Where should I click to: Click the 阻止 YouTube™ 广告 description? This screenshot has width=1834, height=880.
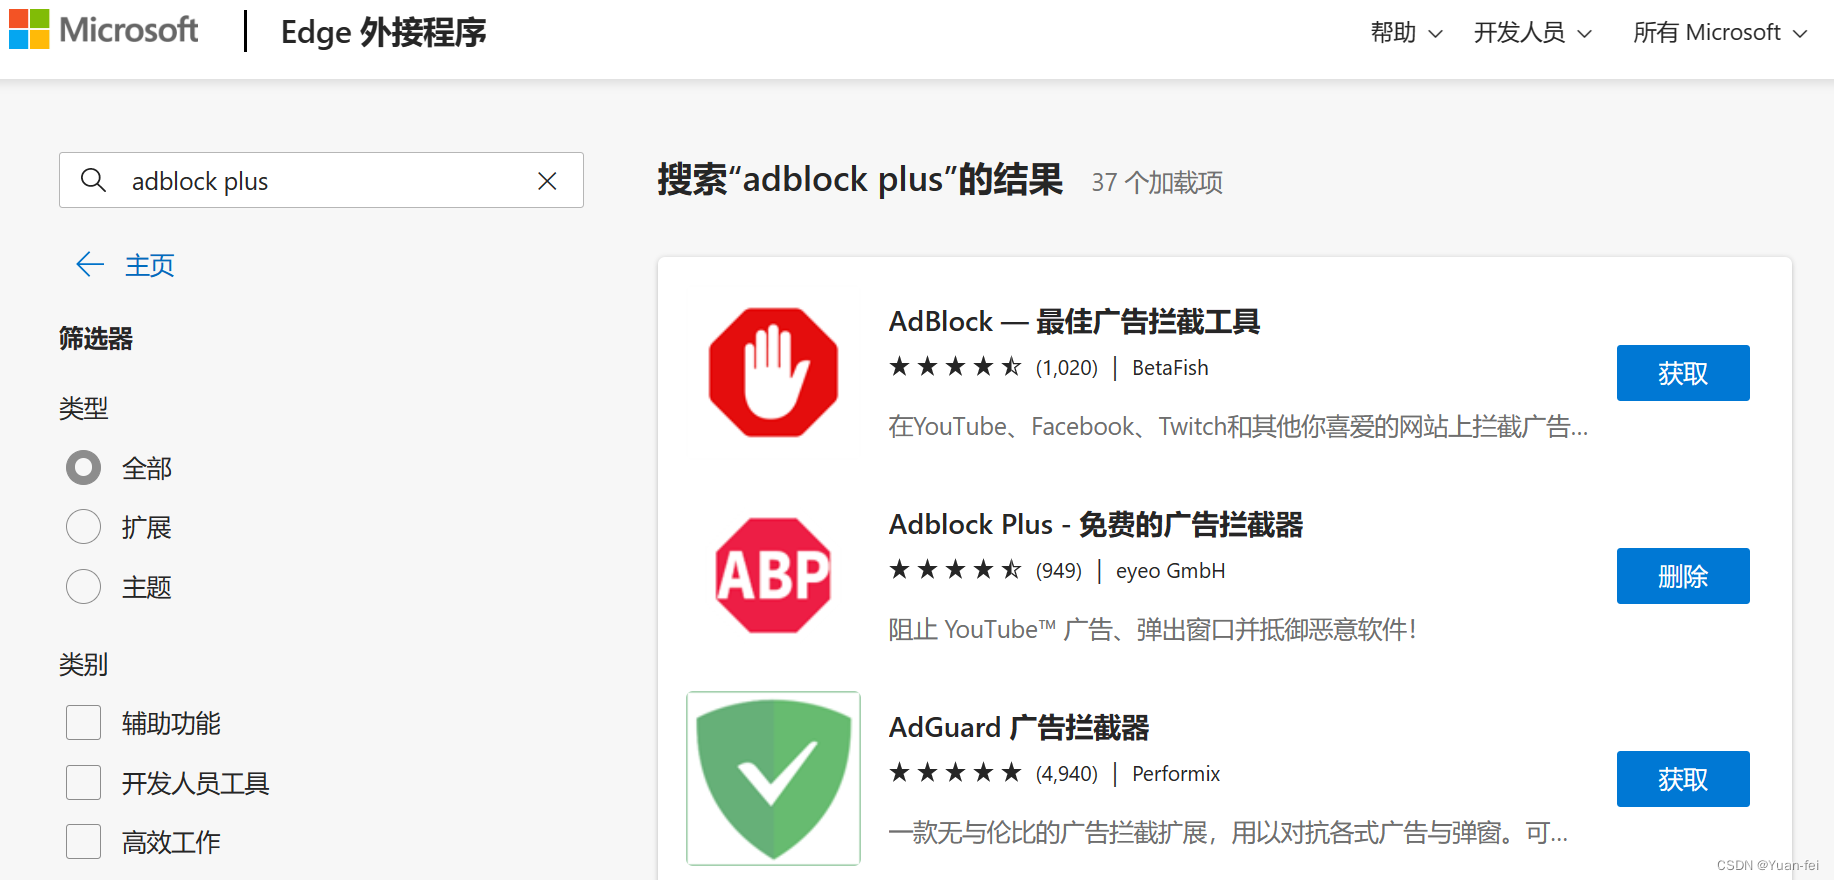(1152, 630)
